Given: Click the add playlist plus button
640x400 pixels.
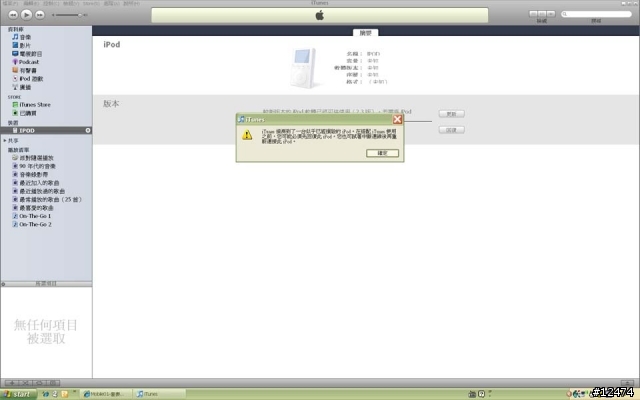Looking at the screenshot, I should click(x=12, y=383).
